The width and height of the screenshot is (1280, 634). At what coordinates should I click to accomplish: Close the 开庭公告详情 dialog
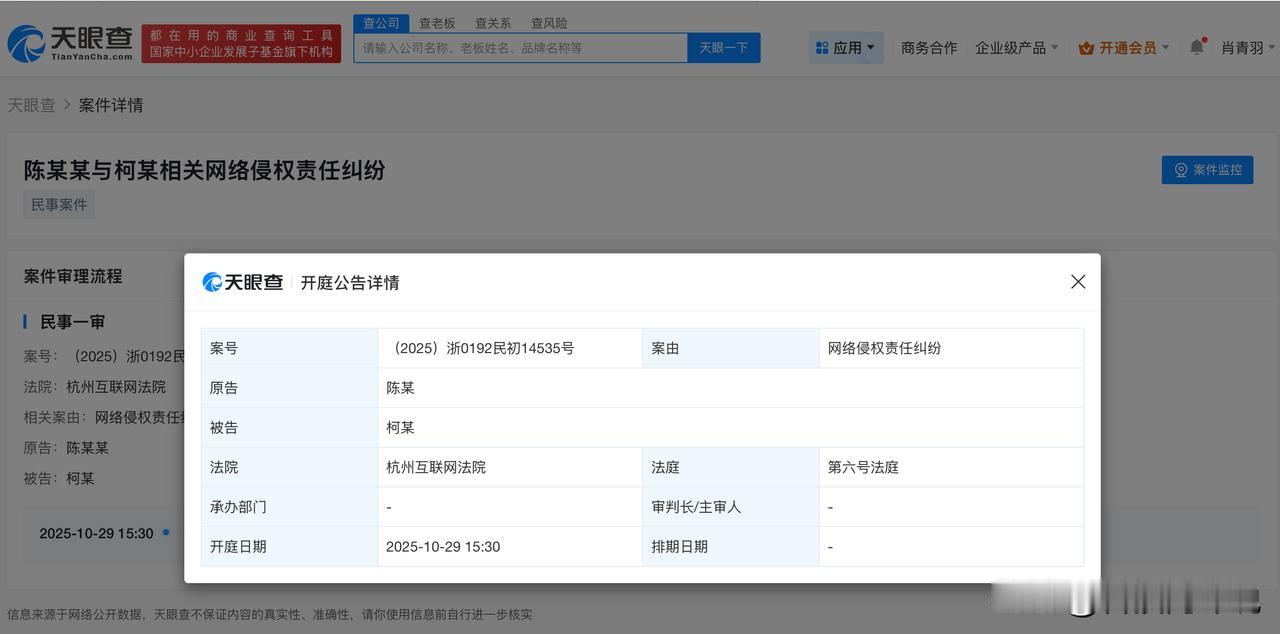(1077, 282)
